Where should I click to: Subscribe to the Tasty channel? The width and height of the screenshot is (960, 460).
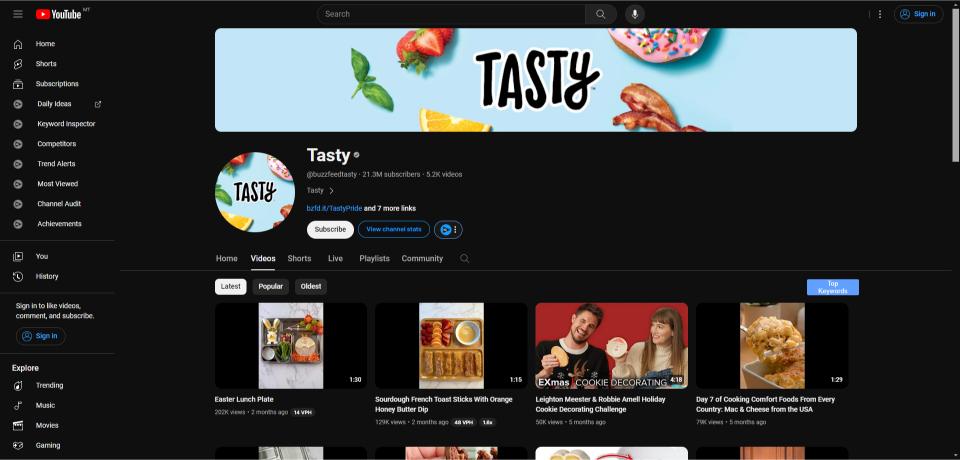331,230
